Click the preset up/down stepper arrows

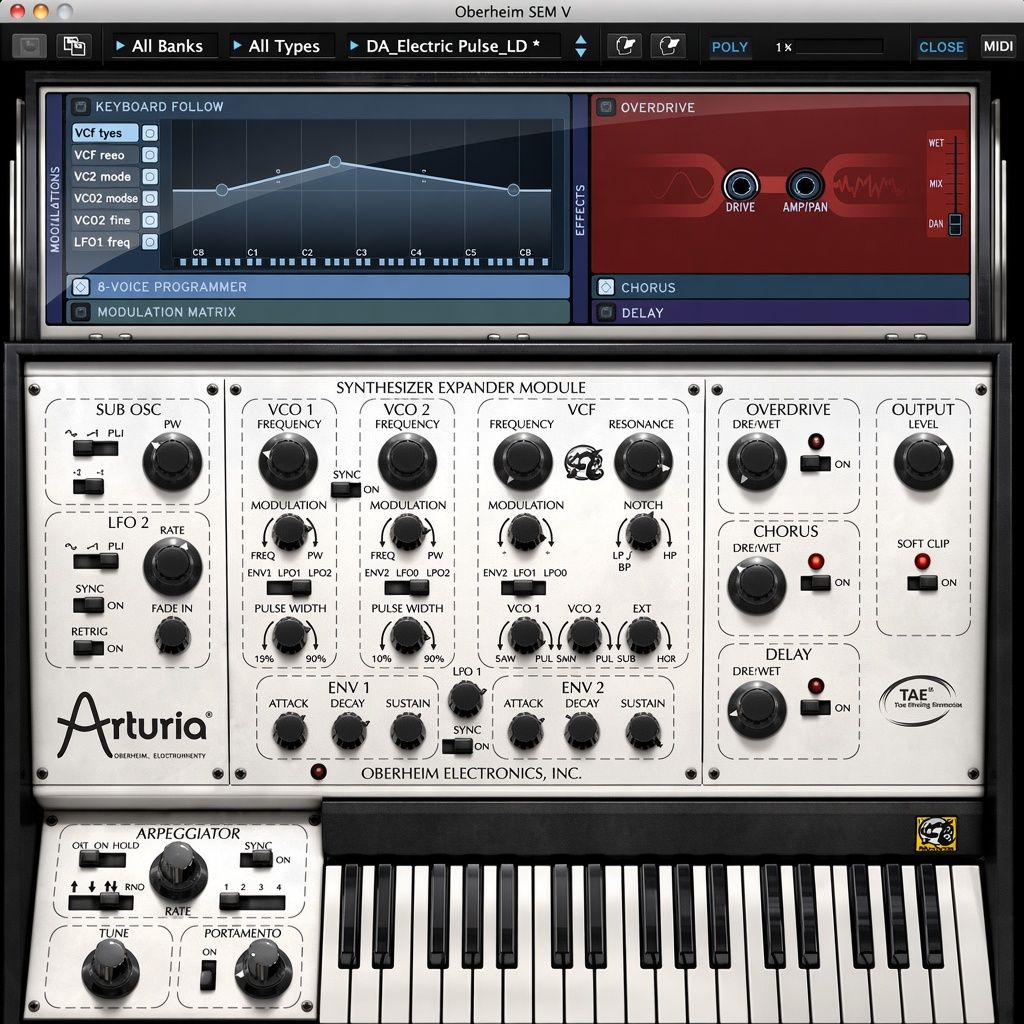click(x=581, y=46)
